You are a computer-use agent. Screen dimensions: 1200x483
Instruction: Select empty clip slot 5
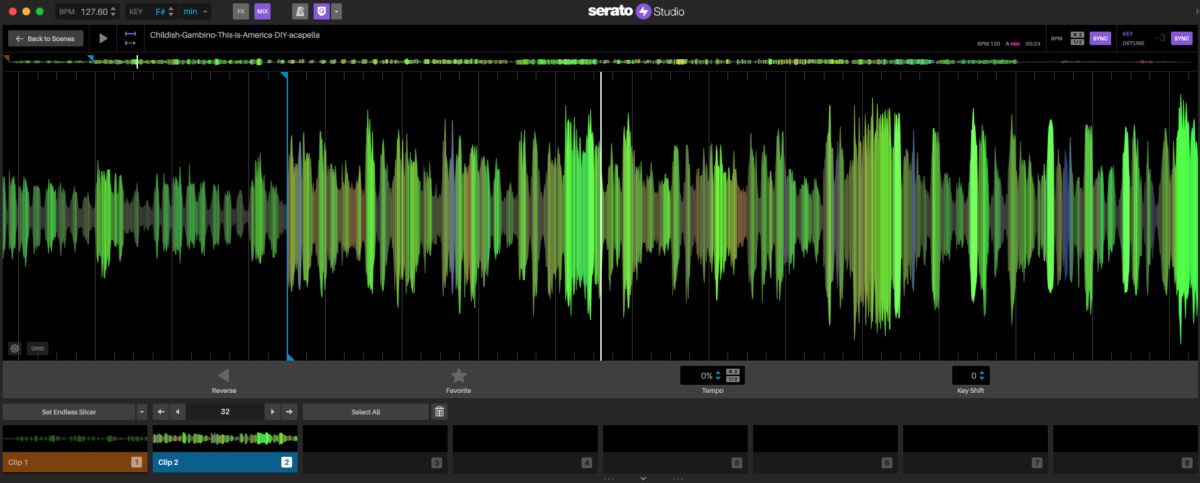(675, 448)
